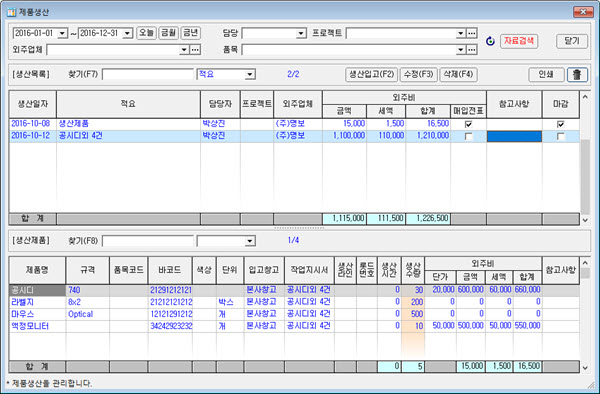Click the highlighted 참고사항 cell of 공시디외 4건
This screenshot has height=394, width=600.
[x=514, y=136]
